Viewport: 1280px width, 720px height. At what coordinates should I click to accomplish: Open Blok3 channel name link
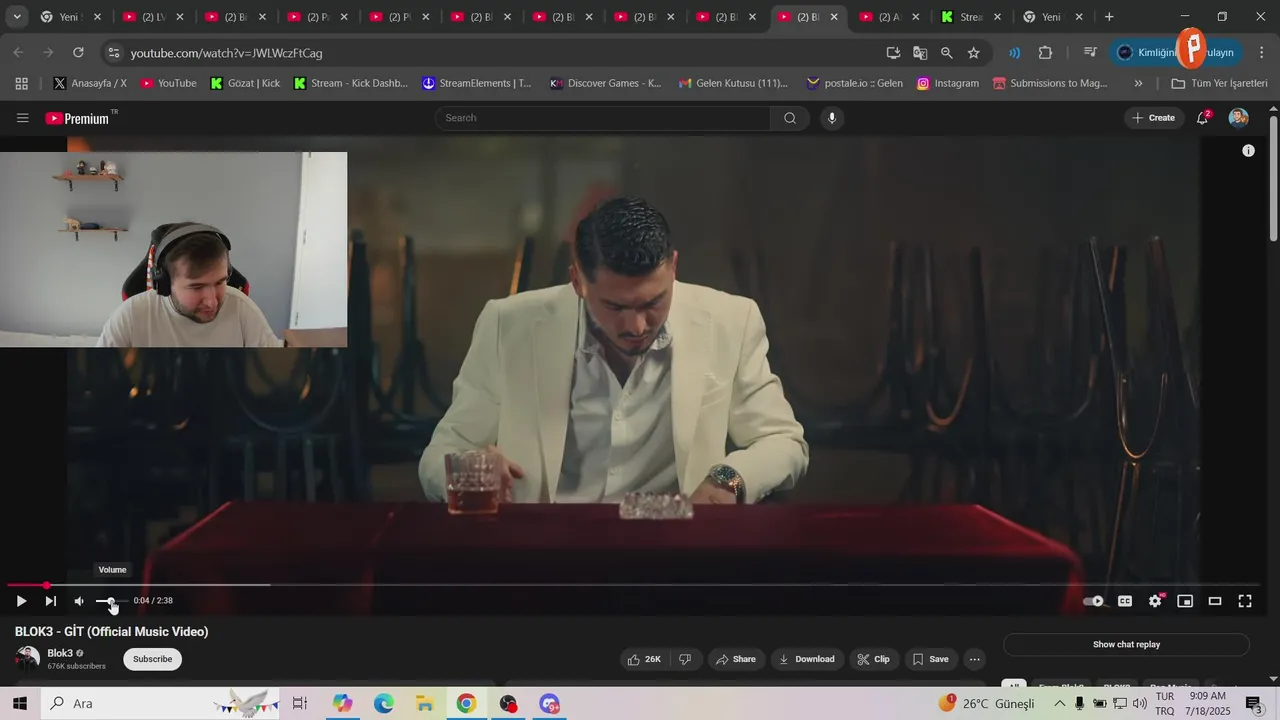(60, 653)
